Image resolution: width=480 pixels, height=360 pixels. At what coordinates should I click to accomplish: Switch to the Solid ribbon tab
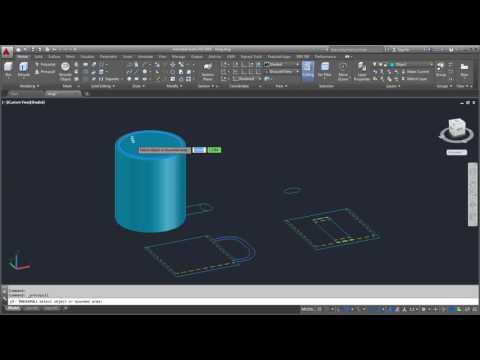coord(39,57)
